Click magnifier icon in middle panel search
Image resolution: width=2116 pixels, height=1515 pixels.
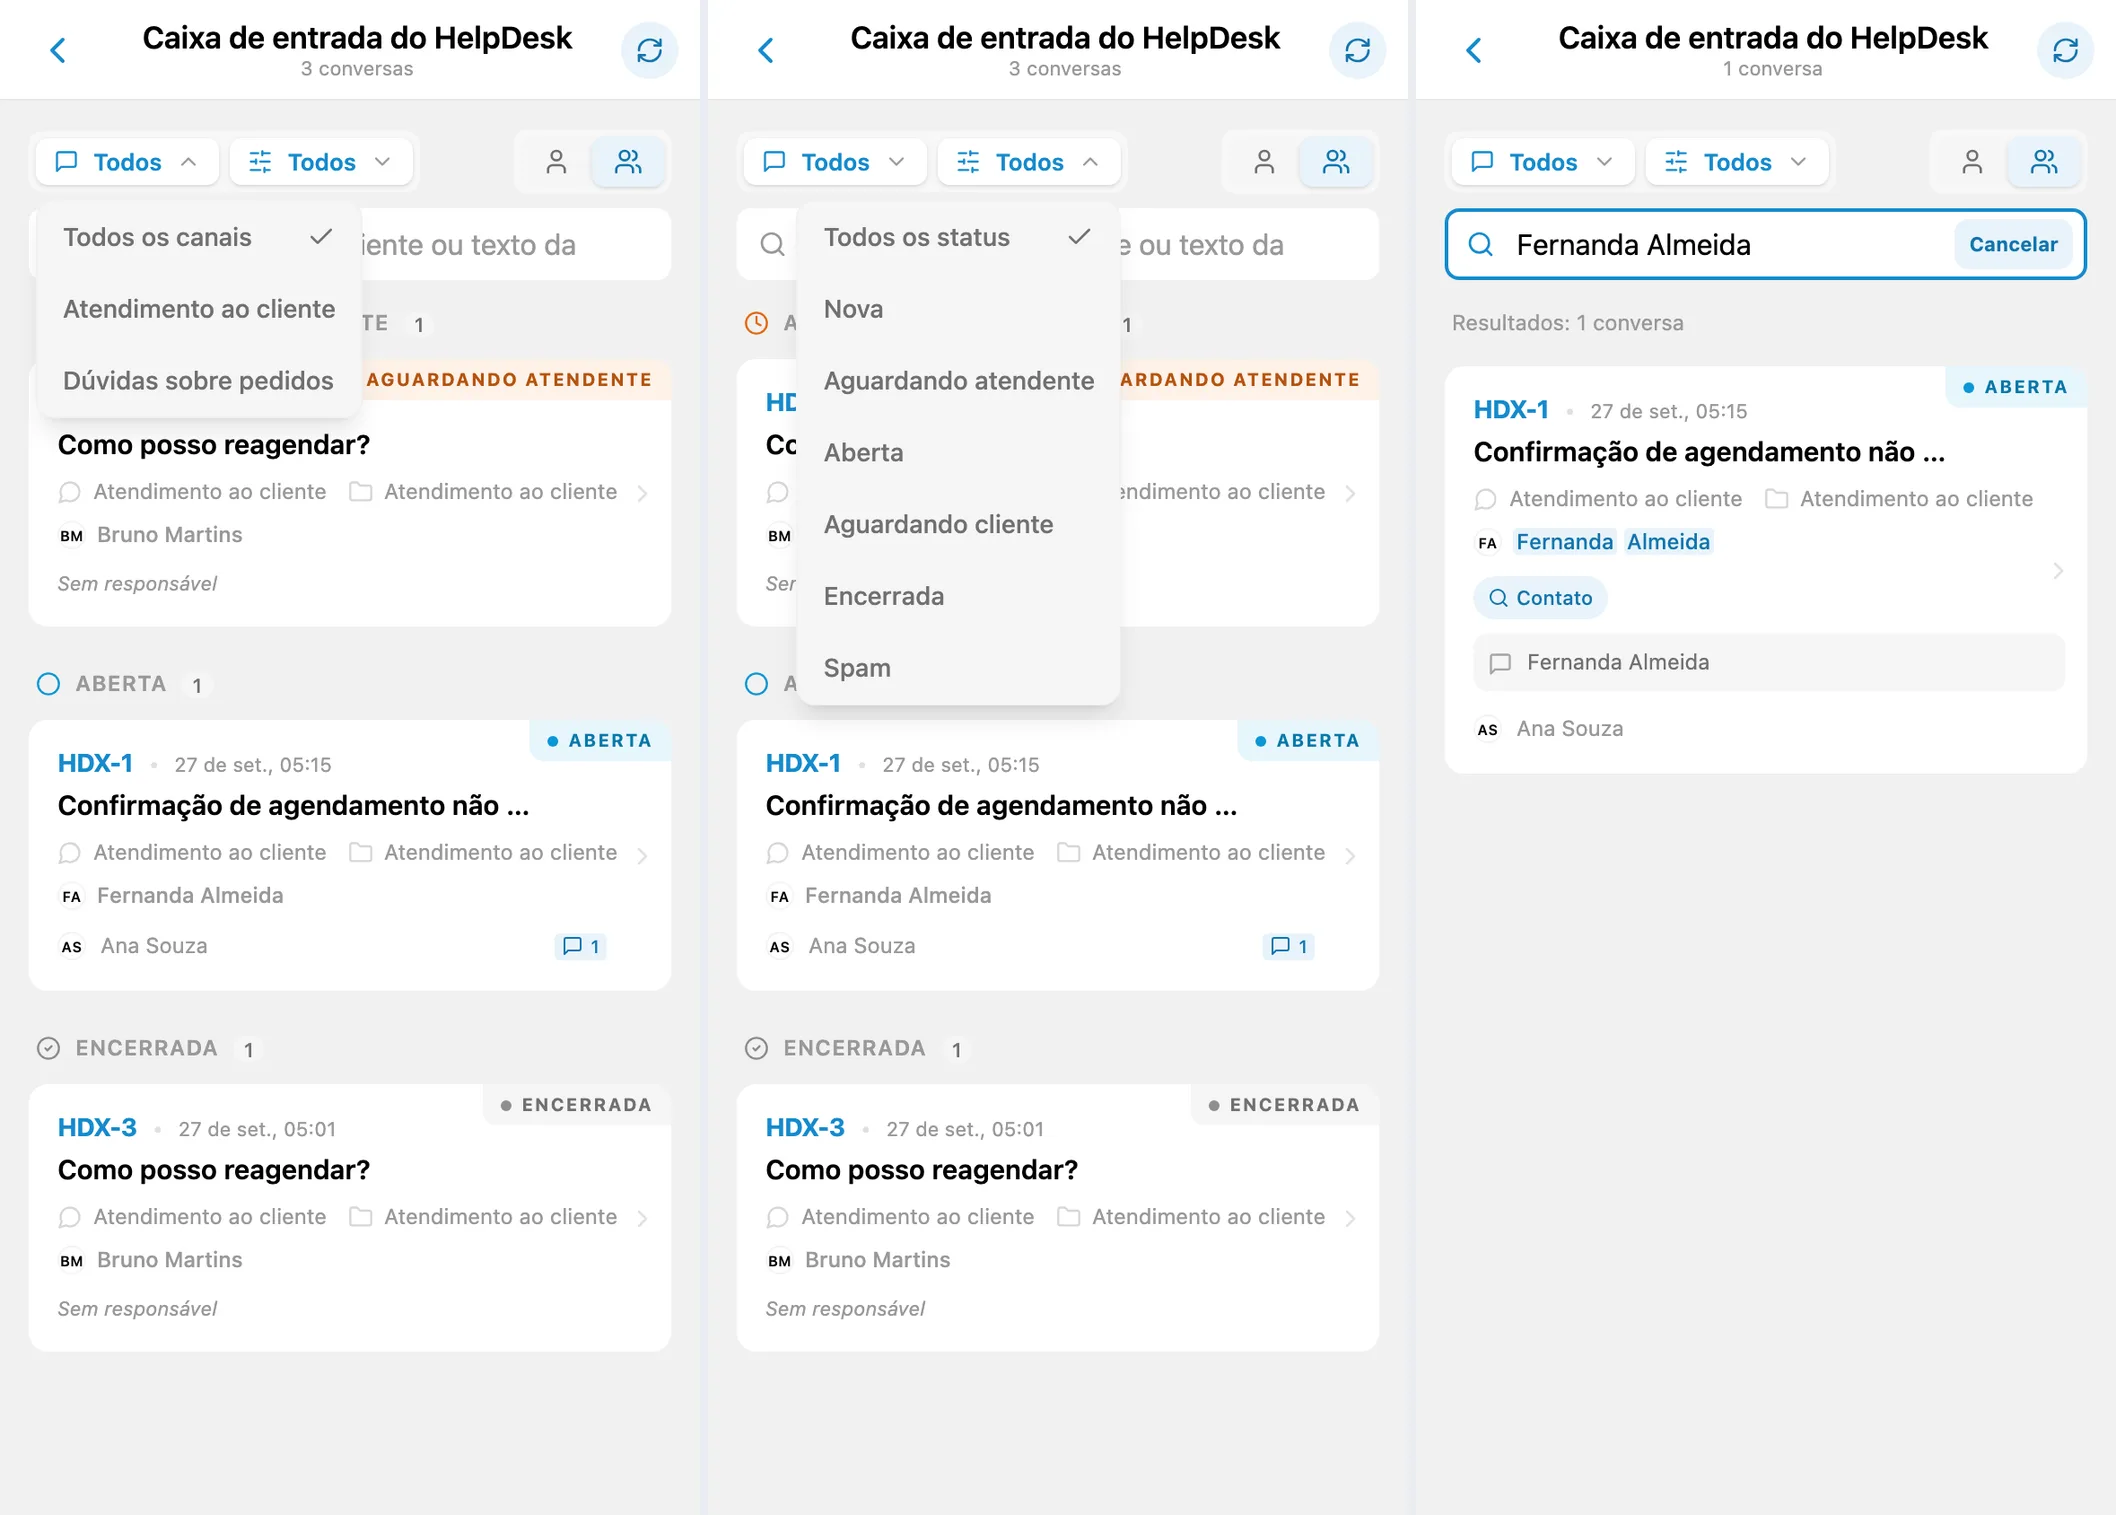(x=772, y=244)
